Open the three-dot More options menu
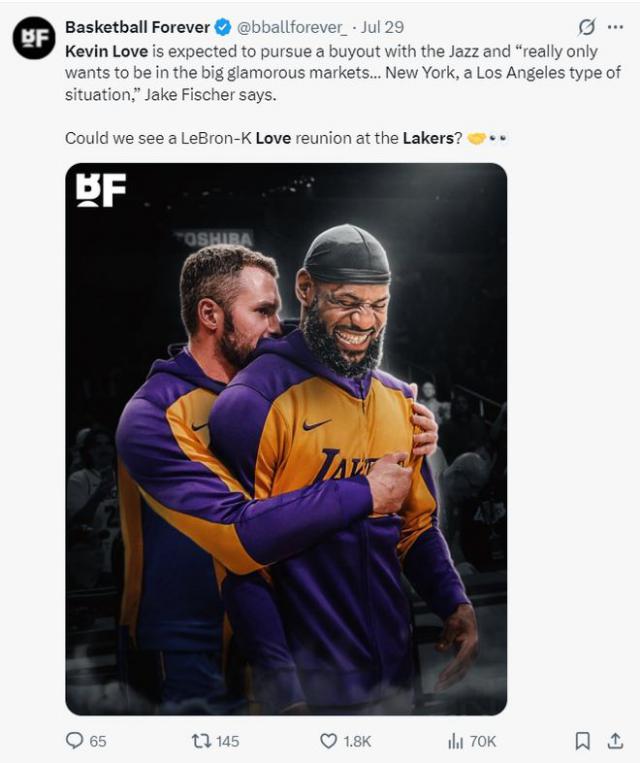The width and height of the screenshot is (640, 763). (x=615, y=27)
